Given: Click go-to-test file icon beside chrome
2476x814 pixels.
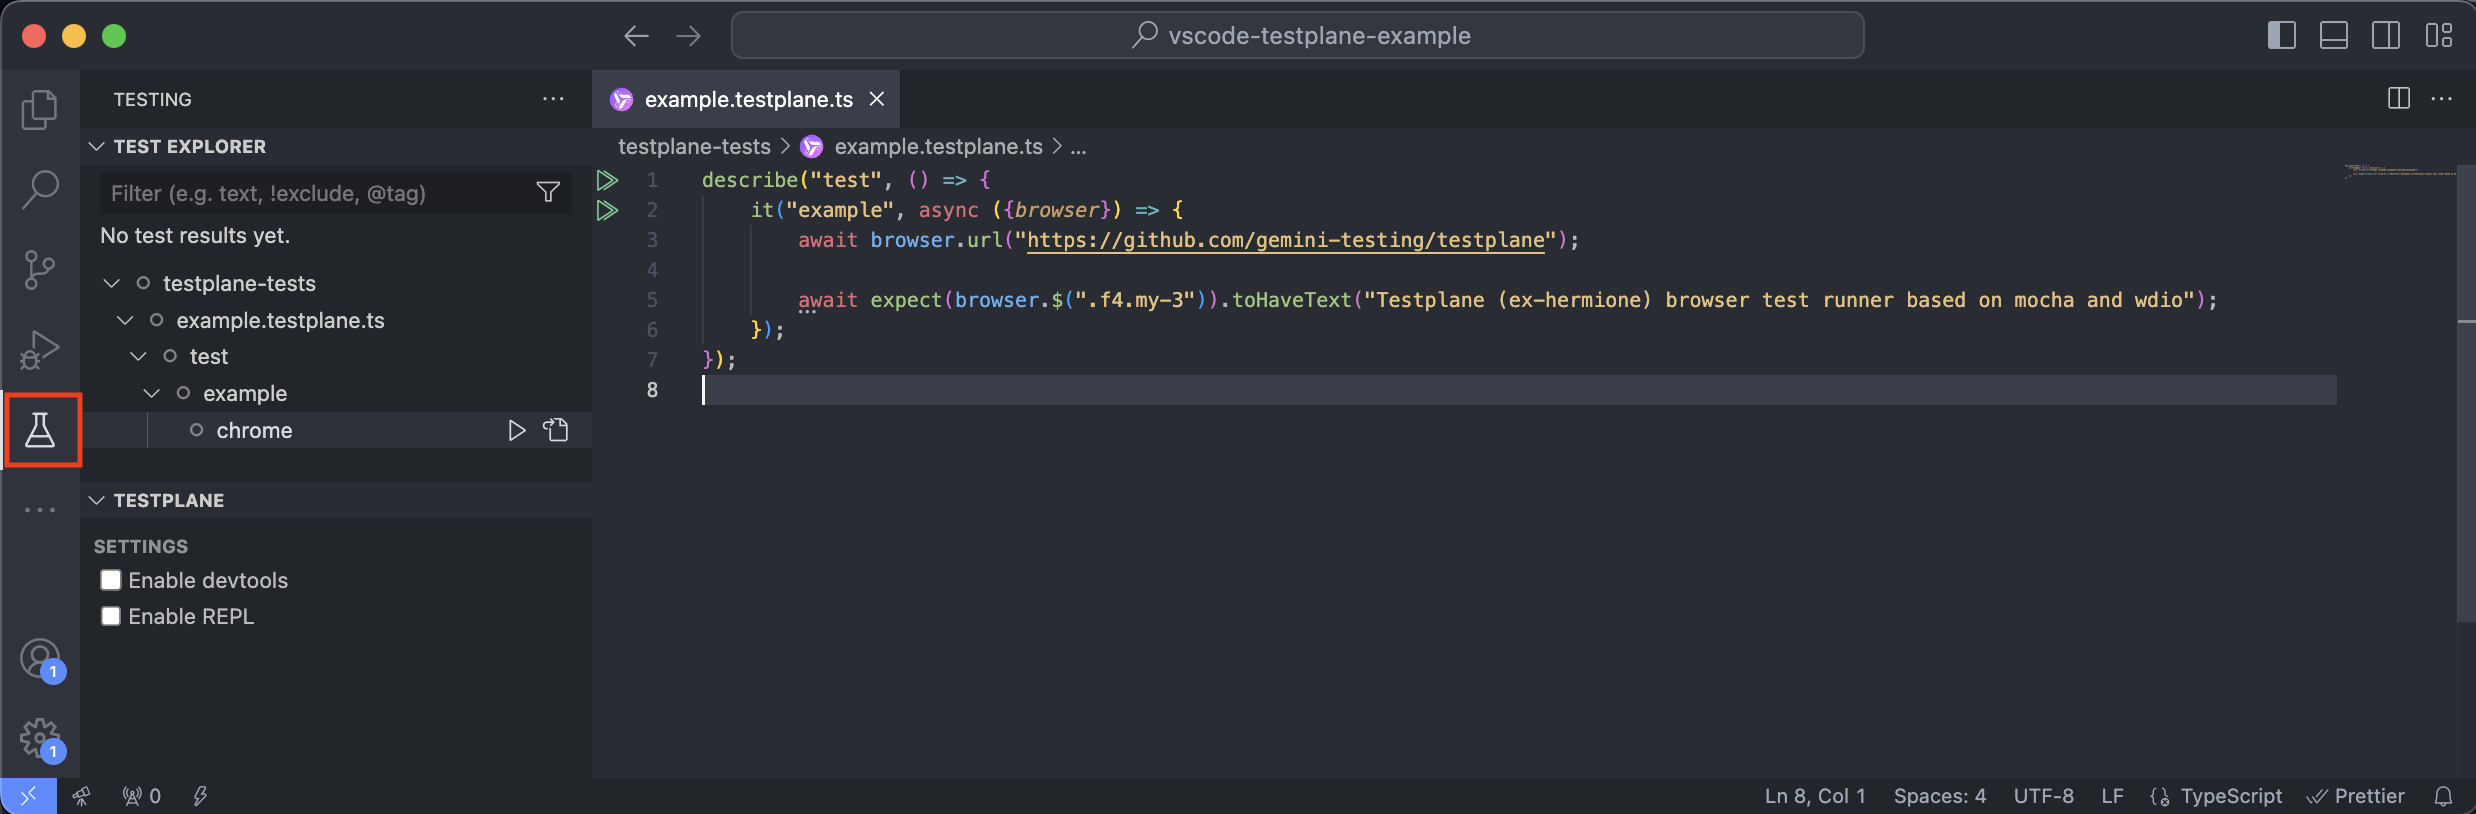Looking at the screenshot, I should coord(556,430).
